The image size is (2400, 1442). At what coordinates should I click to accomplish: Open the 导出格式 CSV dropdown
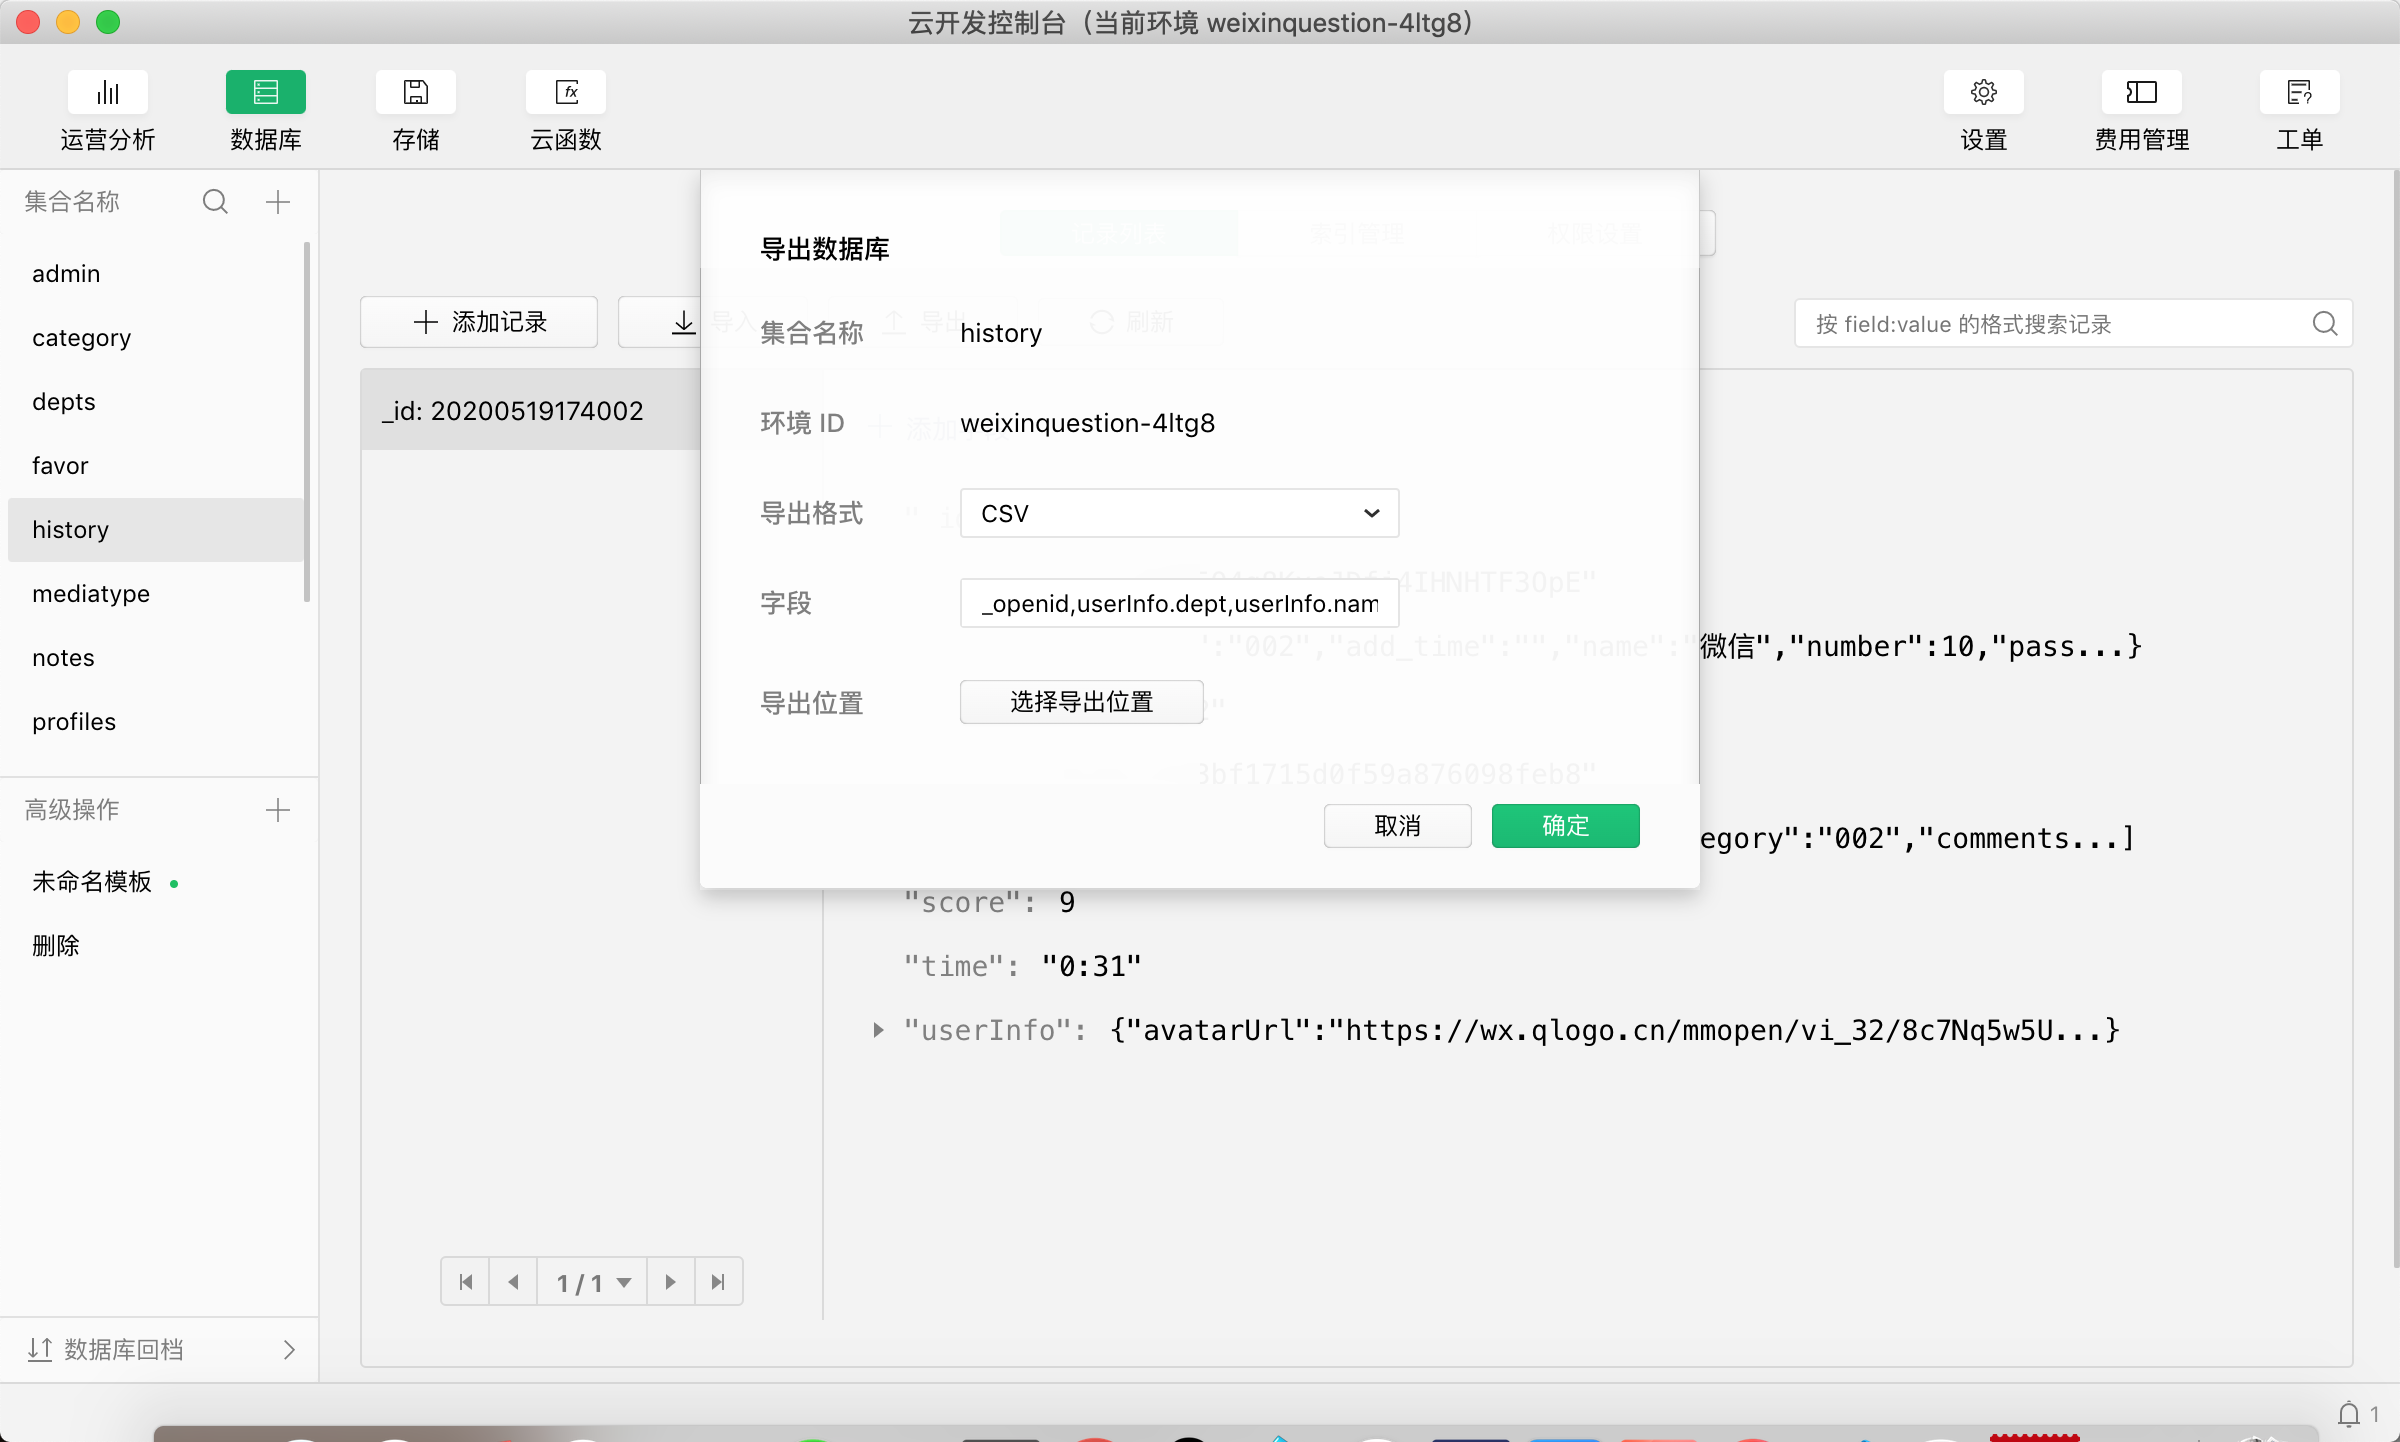1179,513
